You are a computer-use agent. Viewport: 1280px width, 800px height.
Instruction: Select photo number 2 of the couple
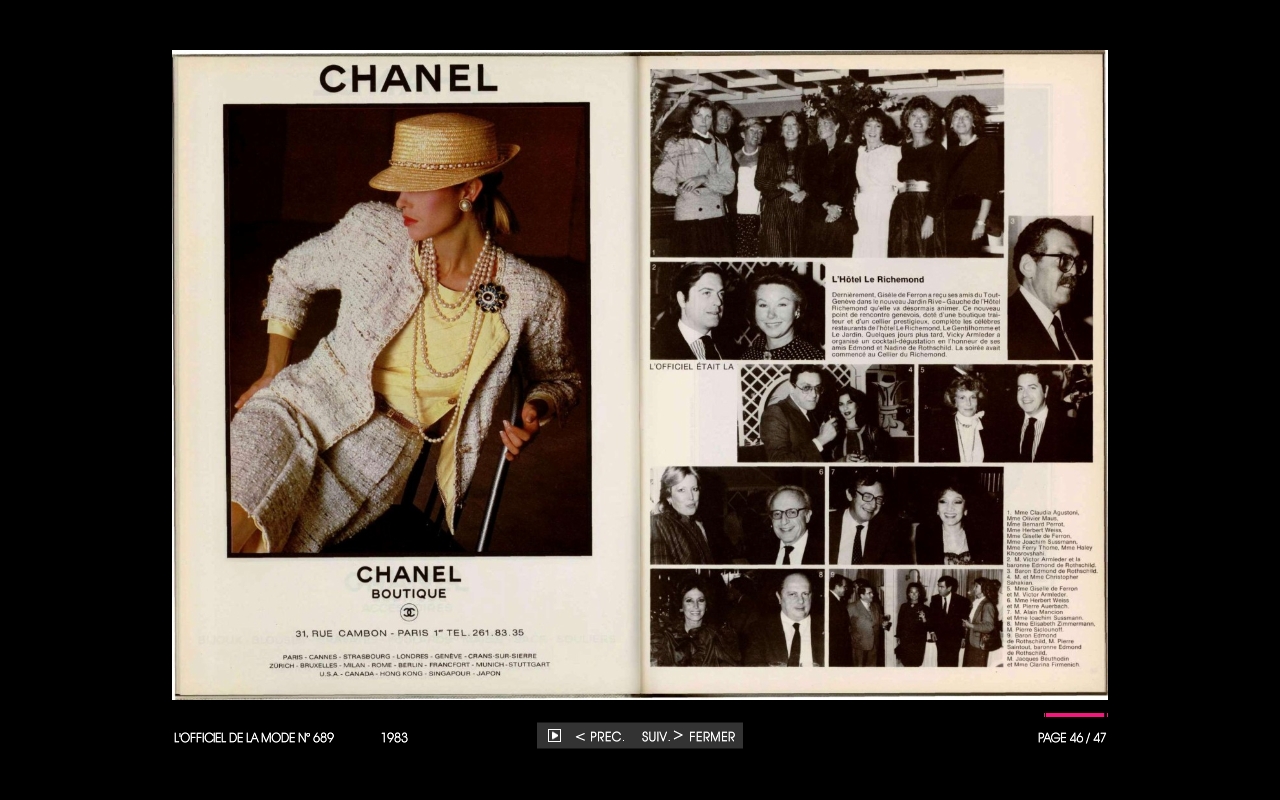(x=737, y=311)
